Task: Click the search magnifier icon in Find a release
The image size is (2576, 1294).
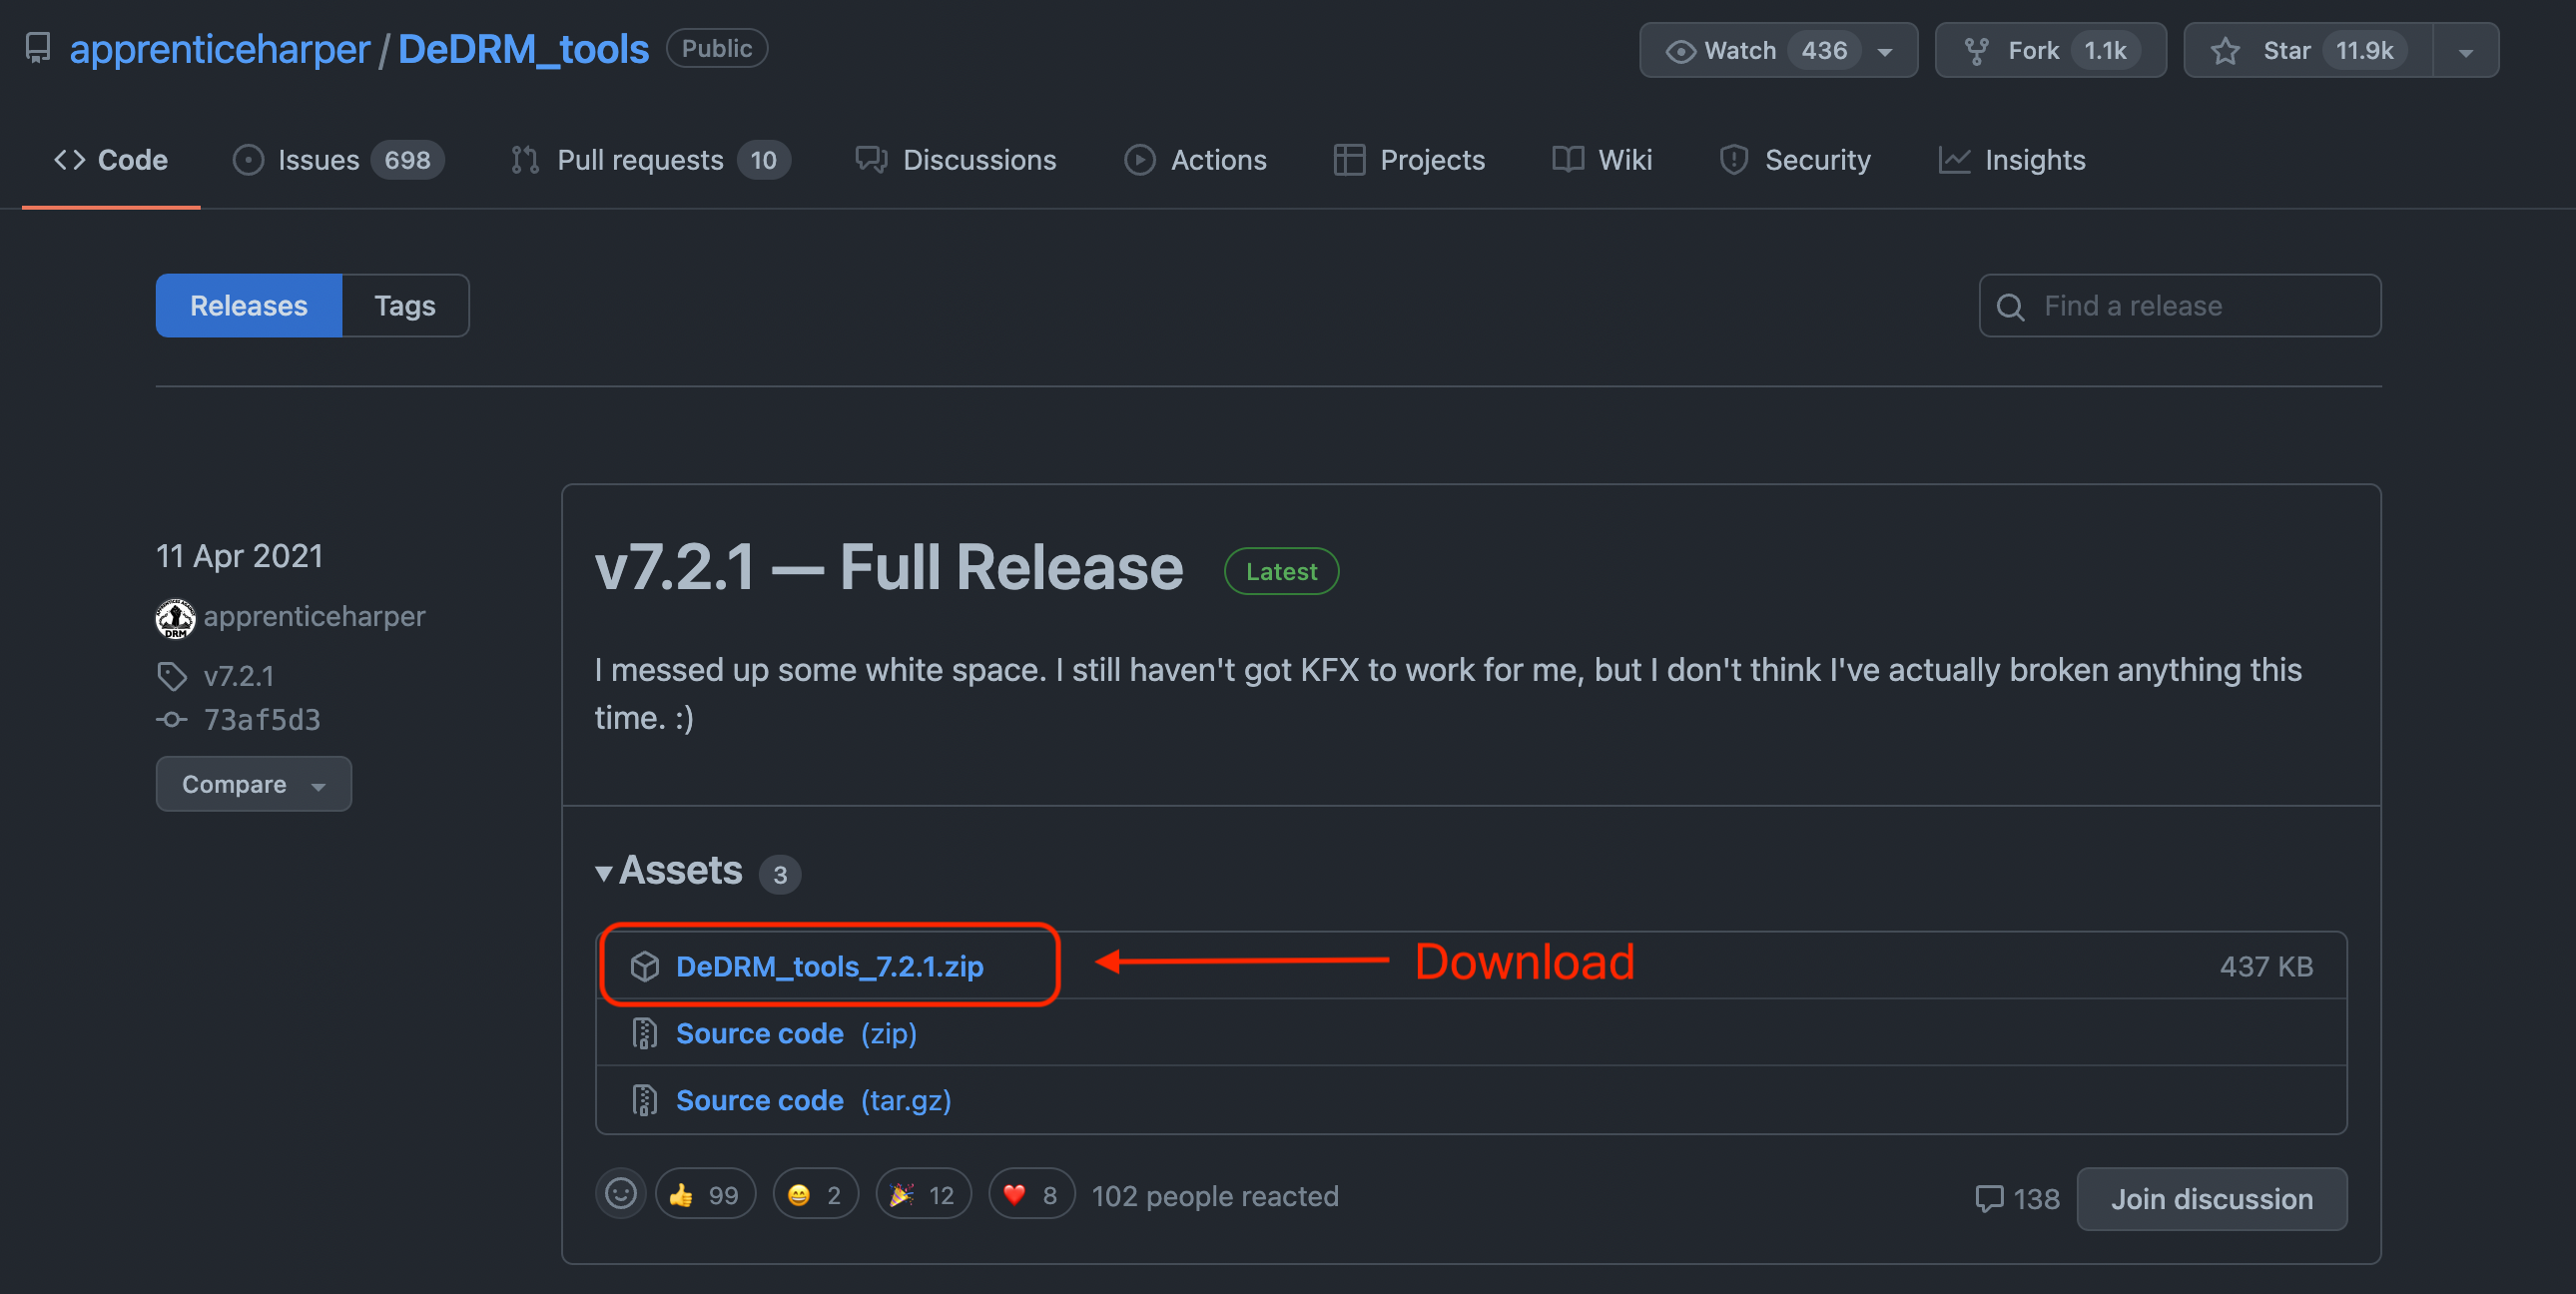Action: click(x=2010, y=307)
